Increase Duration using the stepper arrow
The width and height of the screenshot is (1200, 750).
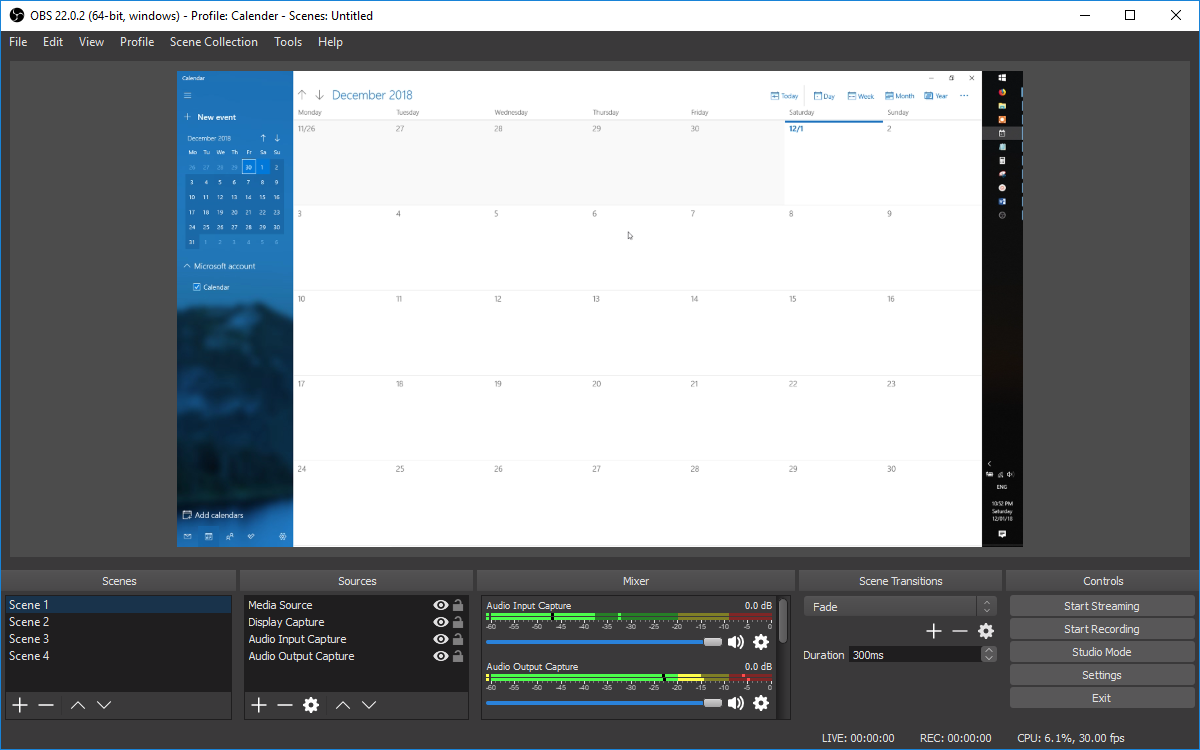tap(988, 650)
